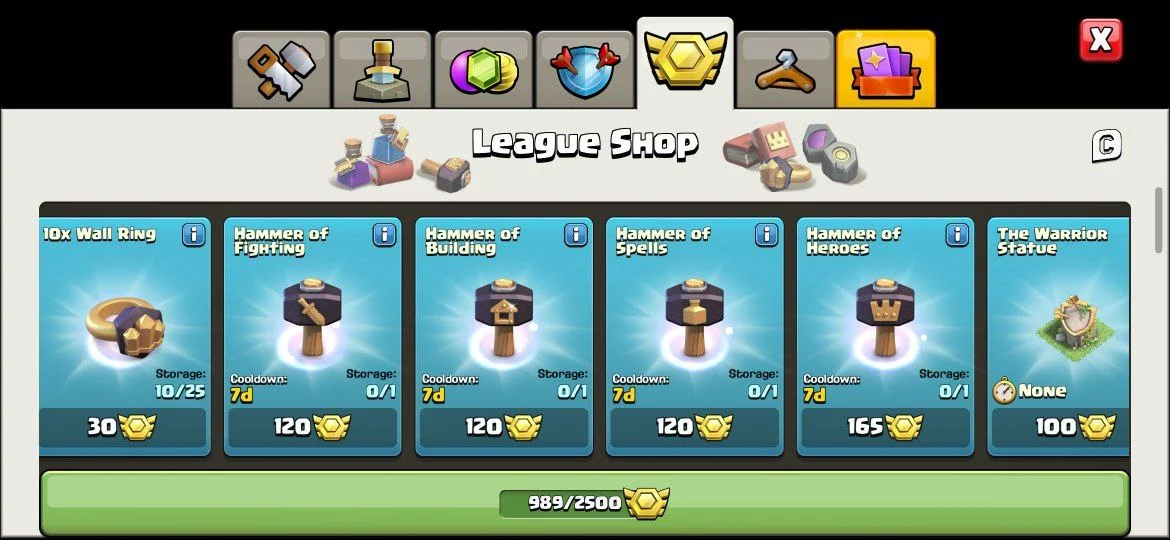Select the Hammer of Building item image
The image size is (1170, 540).
[504, 315]
